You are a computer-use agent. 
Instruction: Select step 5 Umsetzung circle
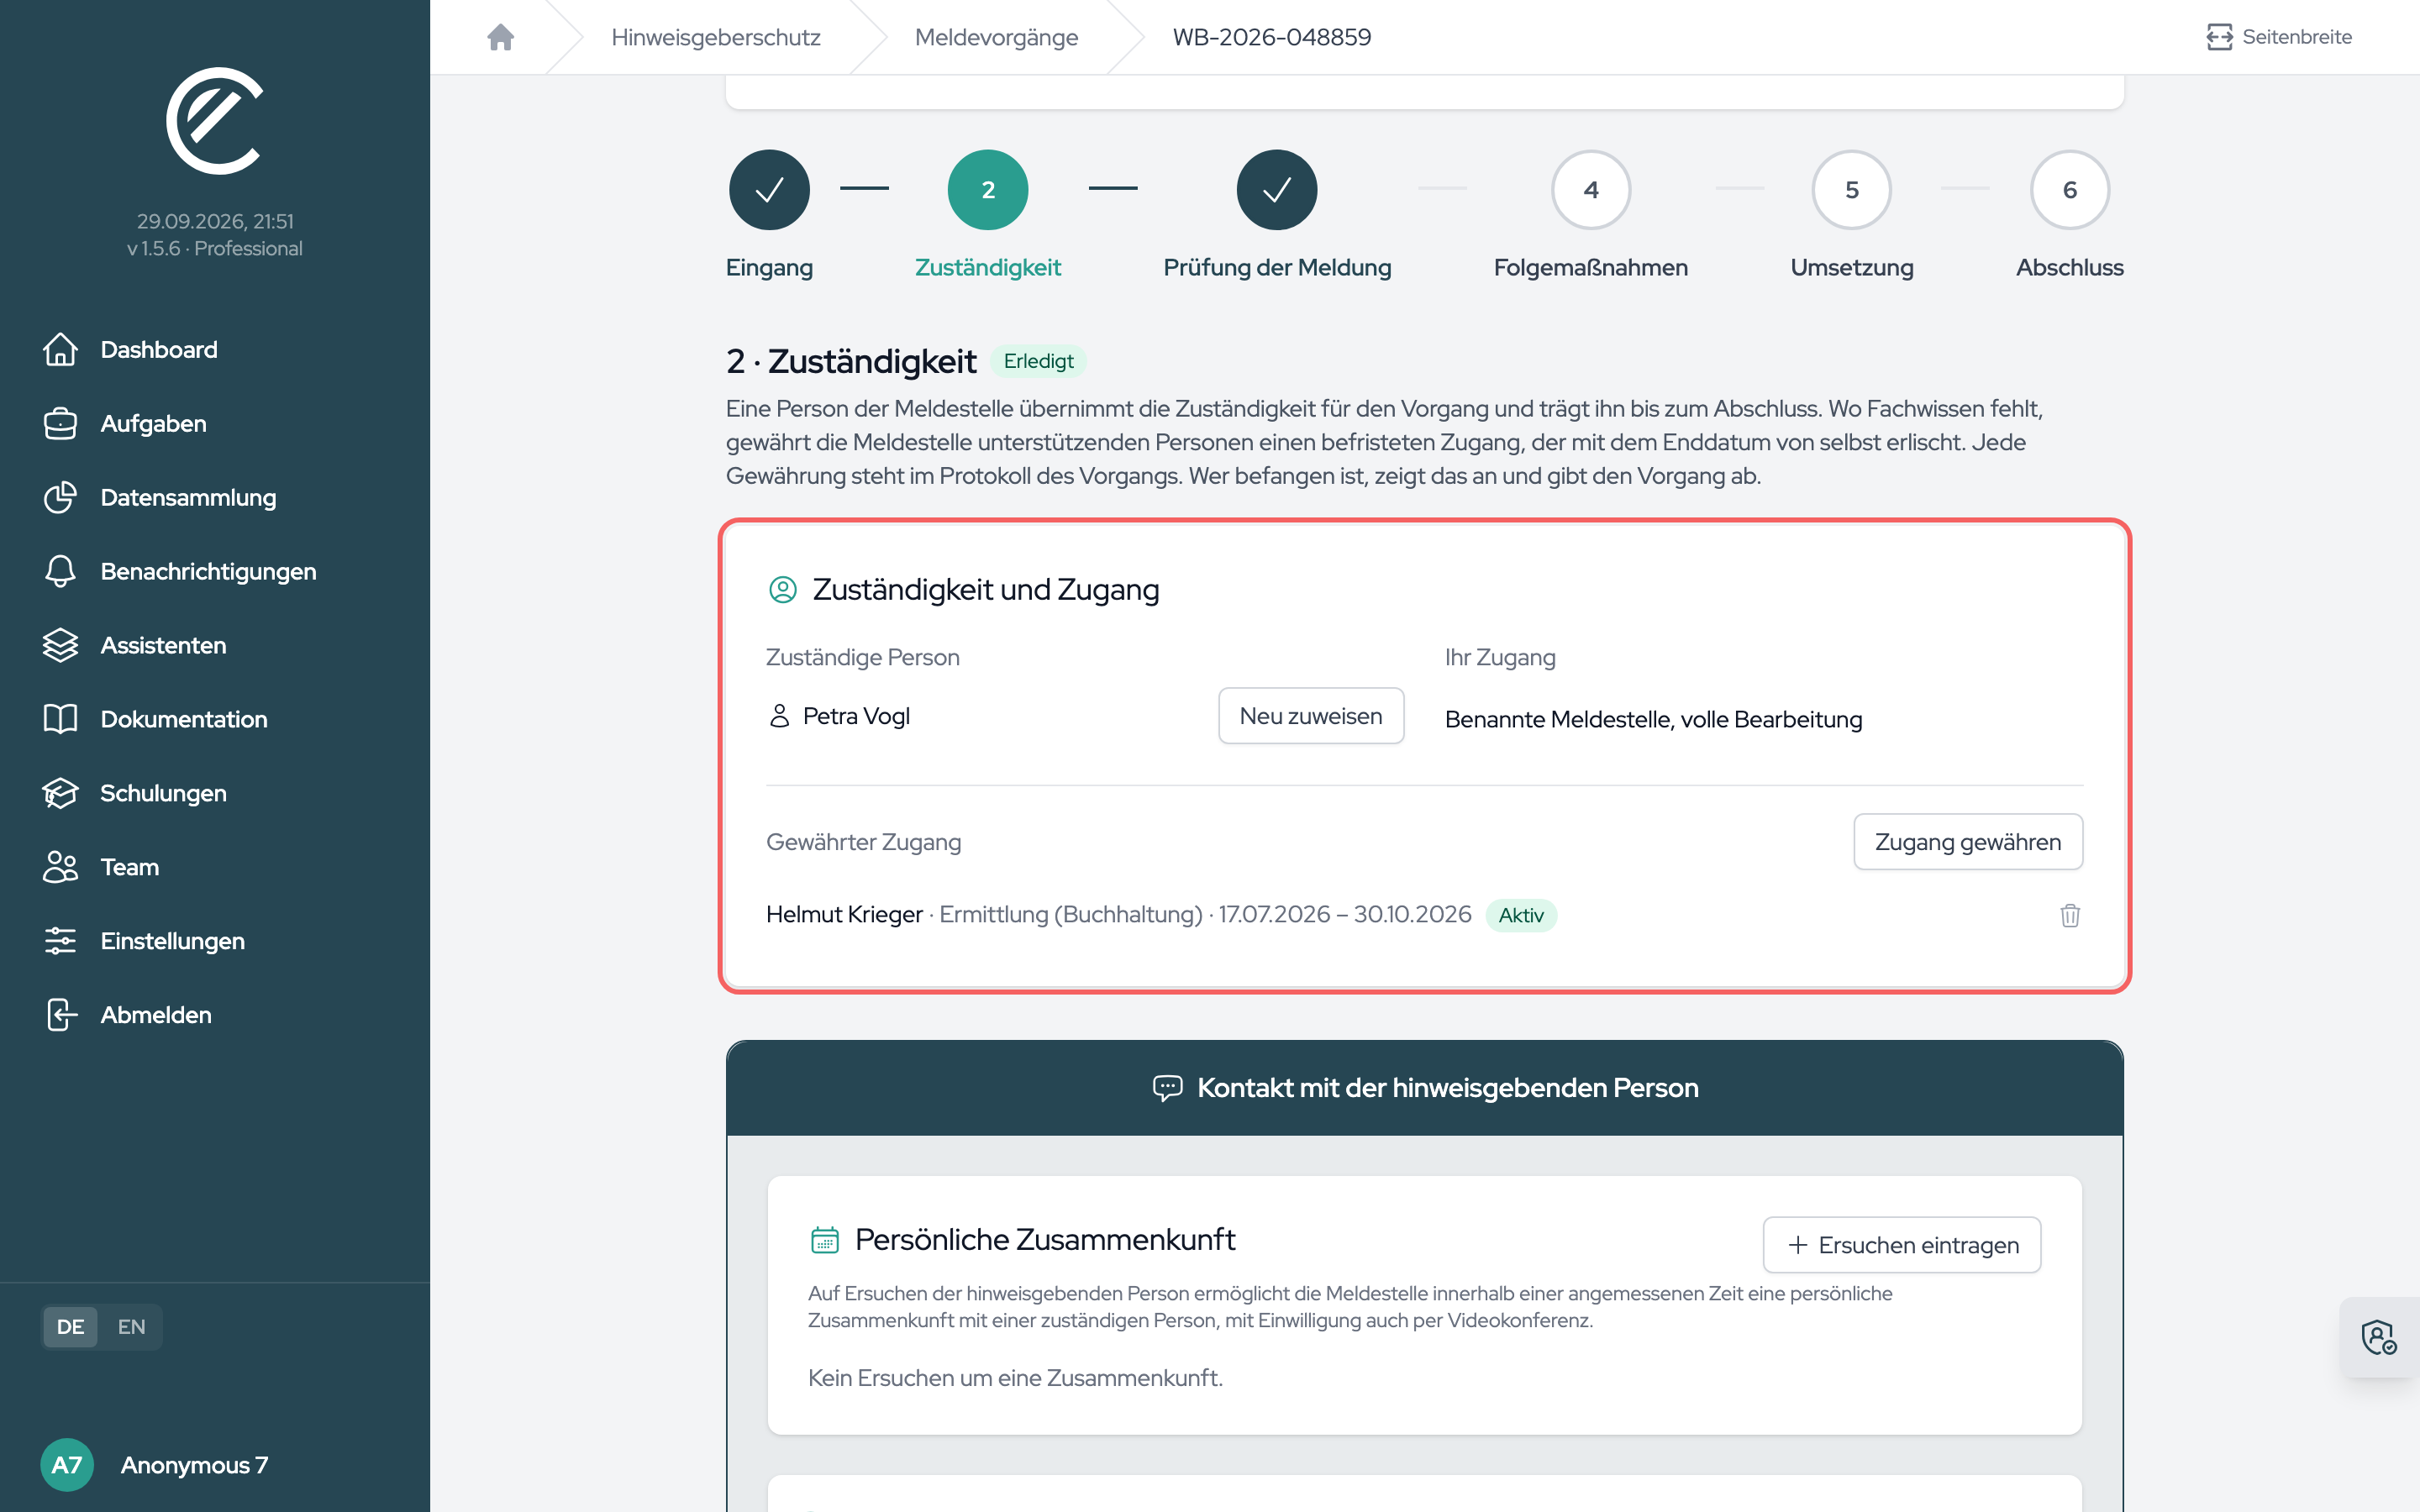(1852, 190)
